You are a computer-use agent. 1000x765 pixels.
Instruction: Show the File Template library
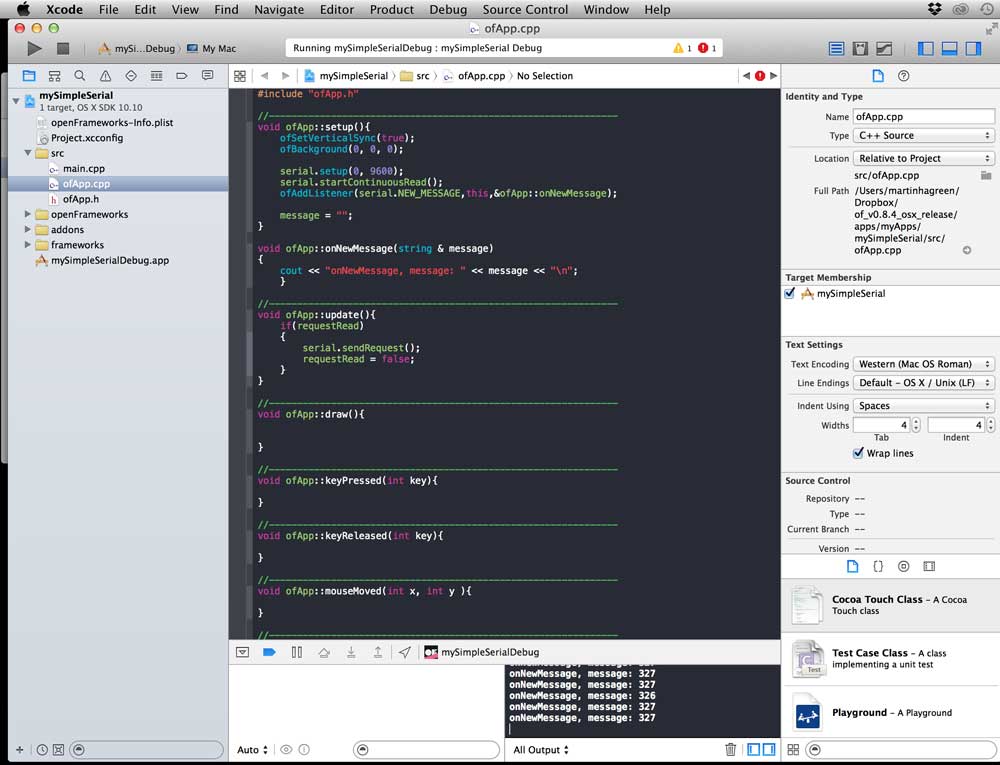(852, 566)
